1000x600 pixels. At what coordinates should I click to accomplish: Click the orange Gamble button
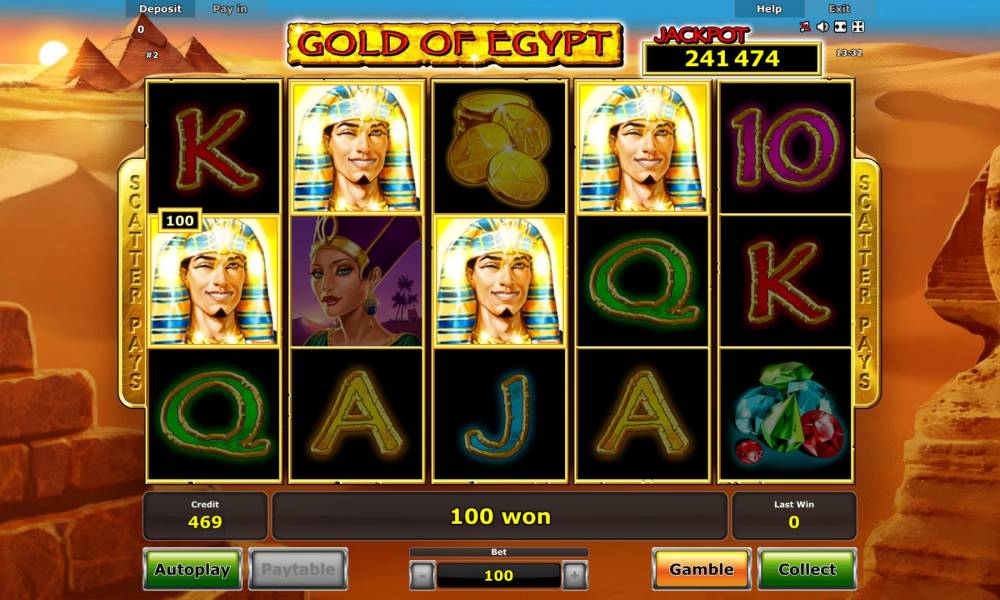702,569
